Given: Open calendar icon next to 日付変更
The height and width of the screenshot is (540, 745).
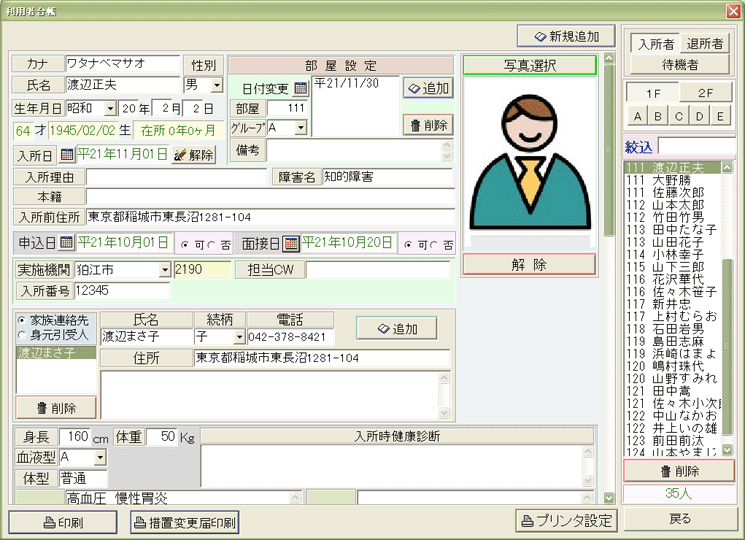Looking at the screenshot, I should 300,88.
